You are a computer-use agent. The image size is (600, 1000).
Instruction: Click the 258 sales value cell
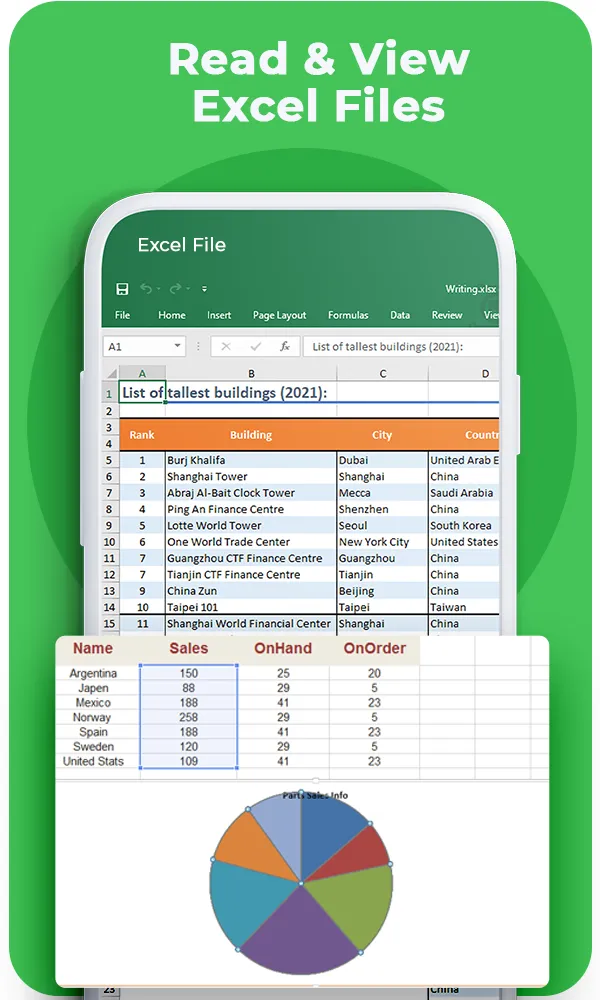189,717
